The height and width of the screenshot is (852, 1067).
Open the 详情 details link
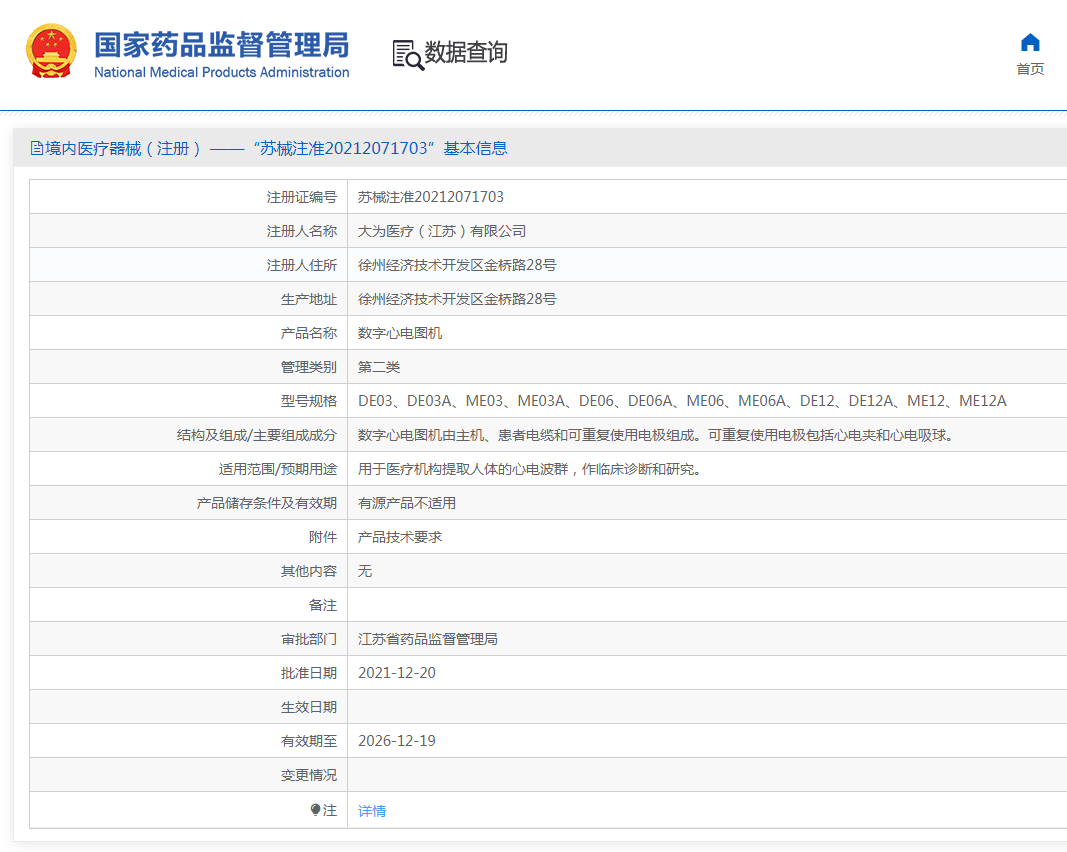point(372,810)
